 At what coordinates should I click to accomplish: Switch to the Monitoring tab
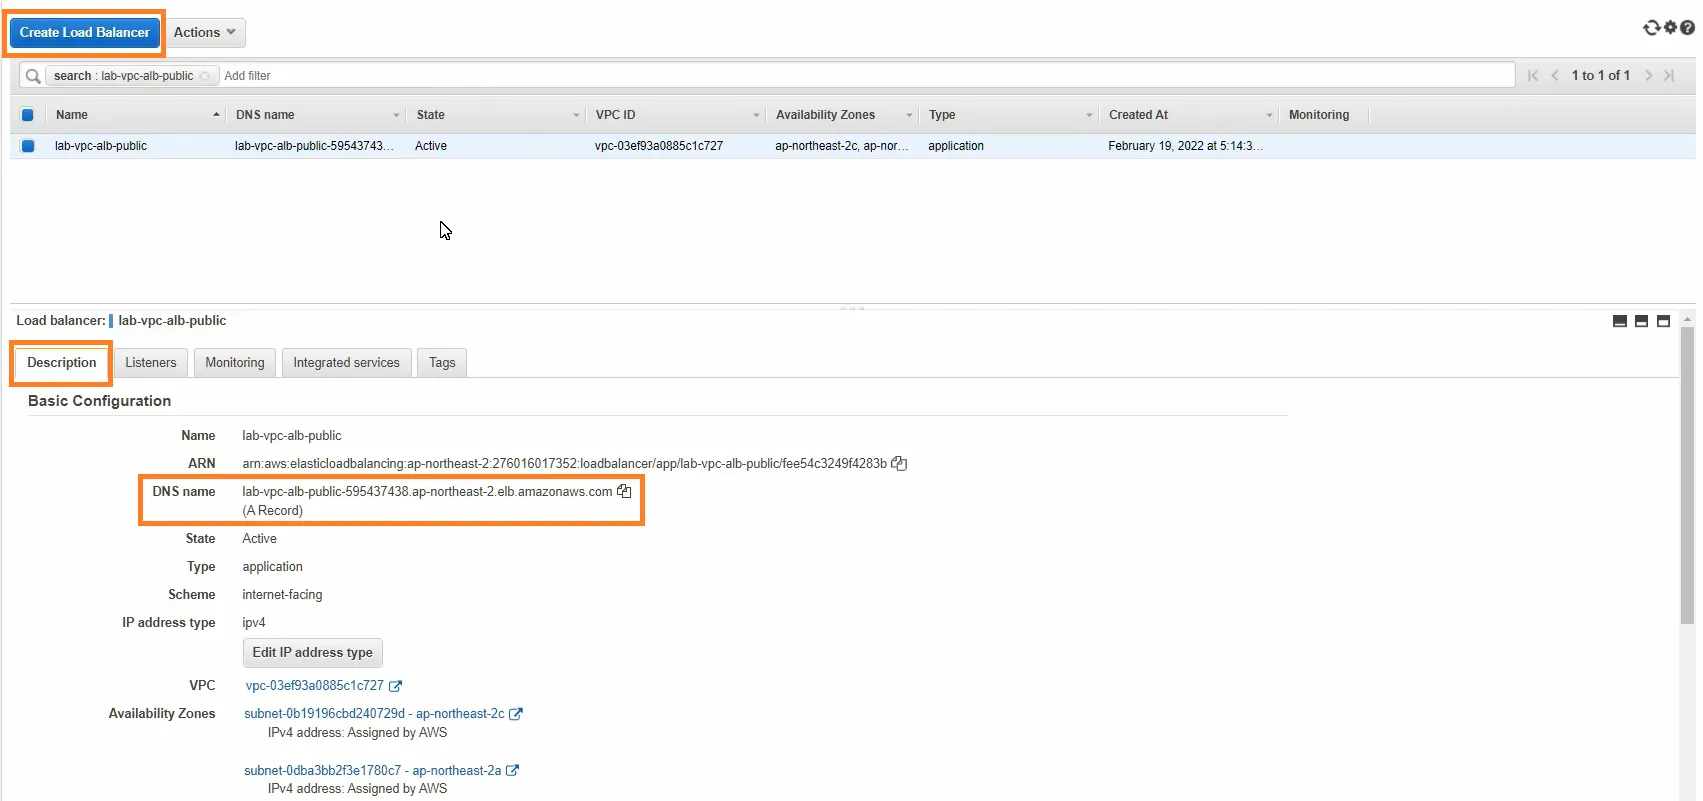(235, 363)
